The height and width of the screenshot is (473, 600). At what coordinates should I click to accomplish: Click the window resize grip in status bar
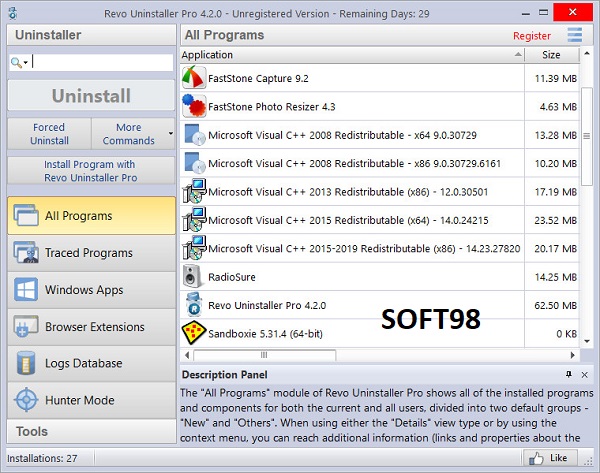tap(588, 462)
